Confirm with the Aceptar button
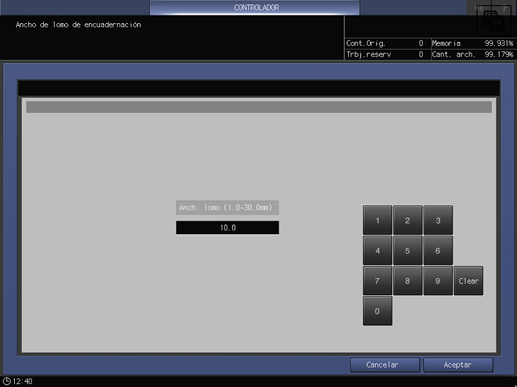This screenshot has height=387, width=517. pos(458,365)
